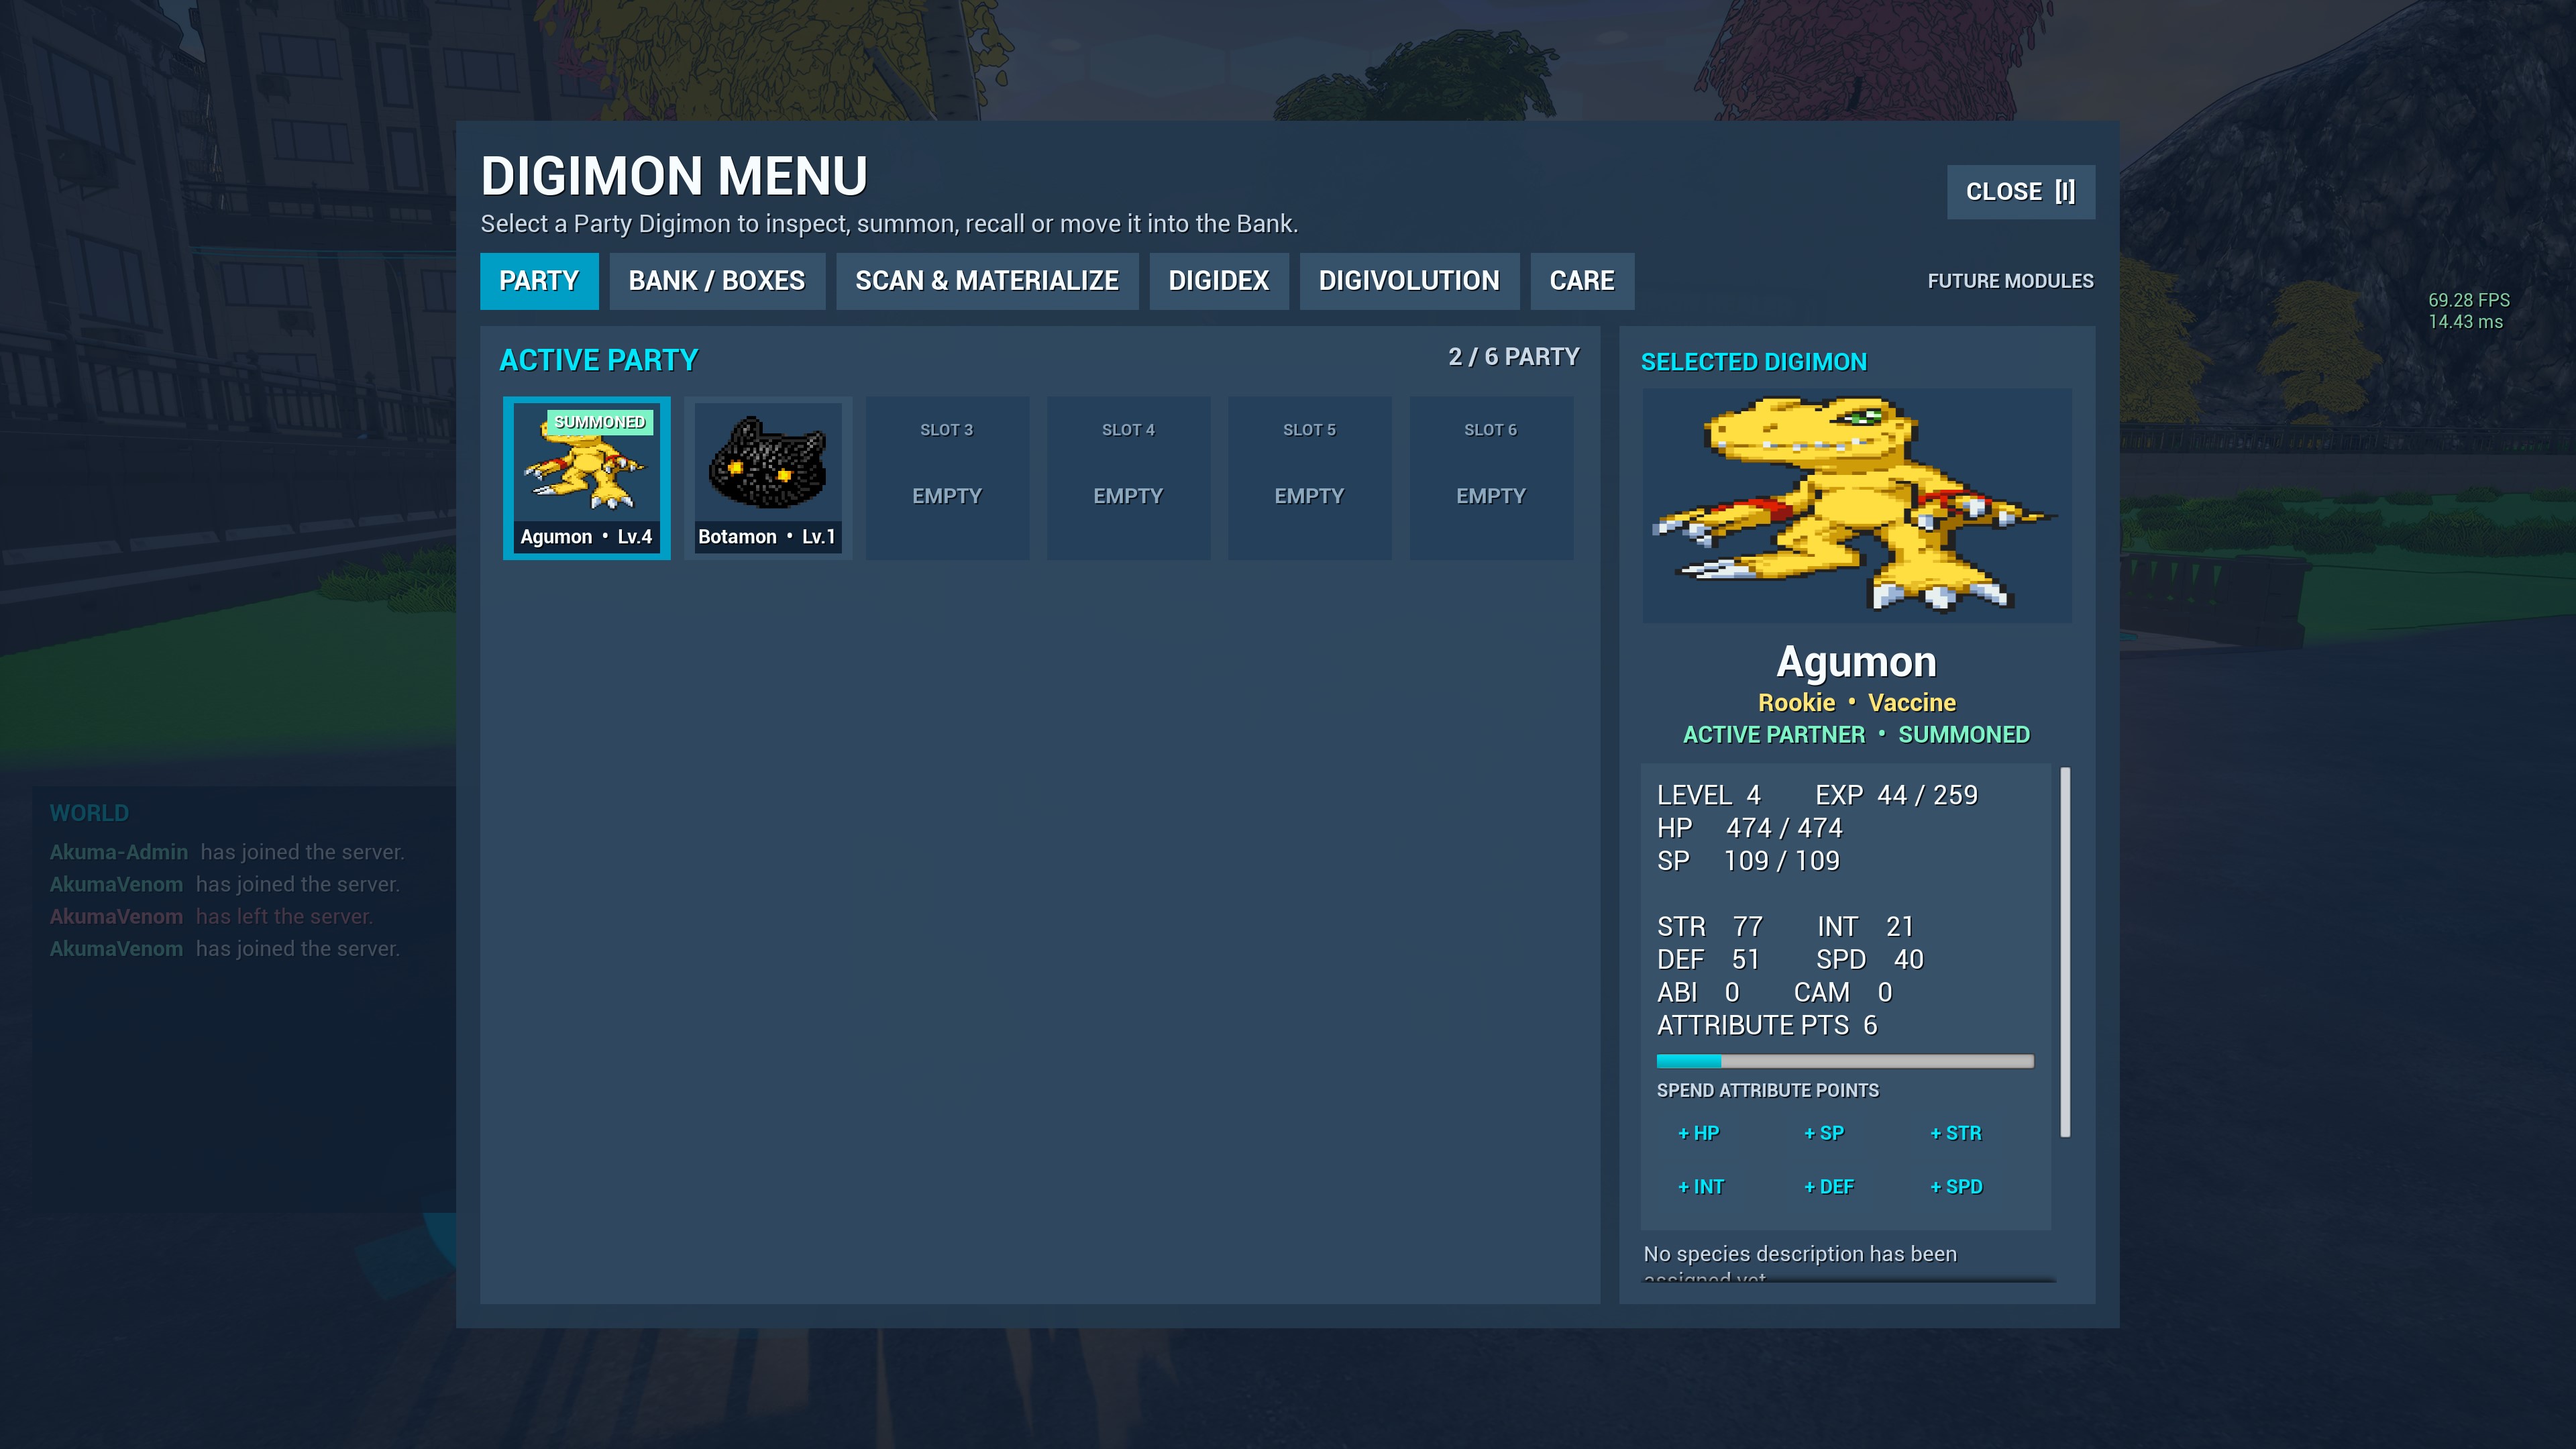Click the 'ACTIVE PARTY' heading
2576x1449 pixels.
tap(598, 360)
